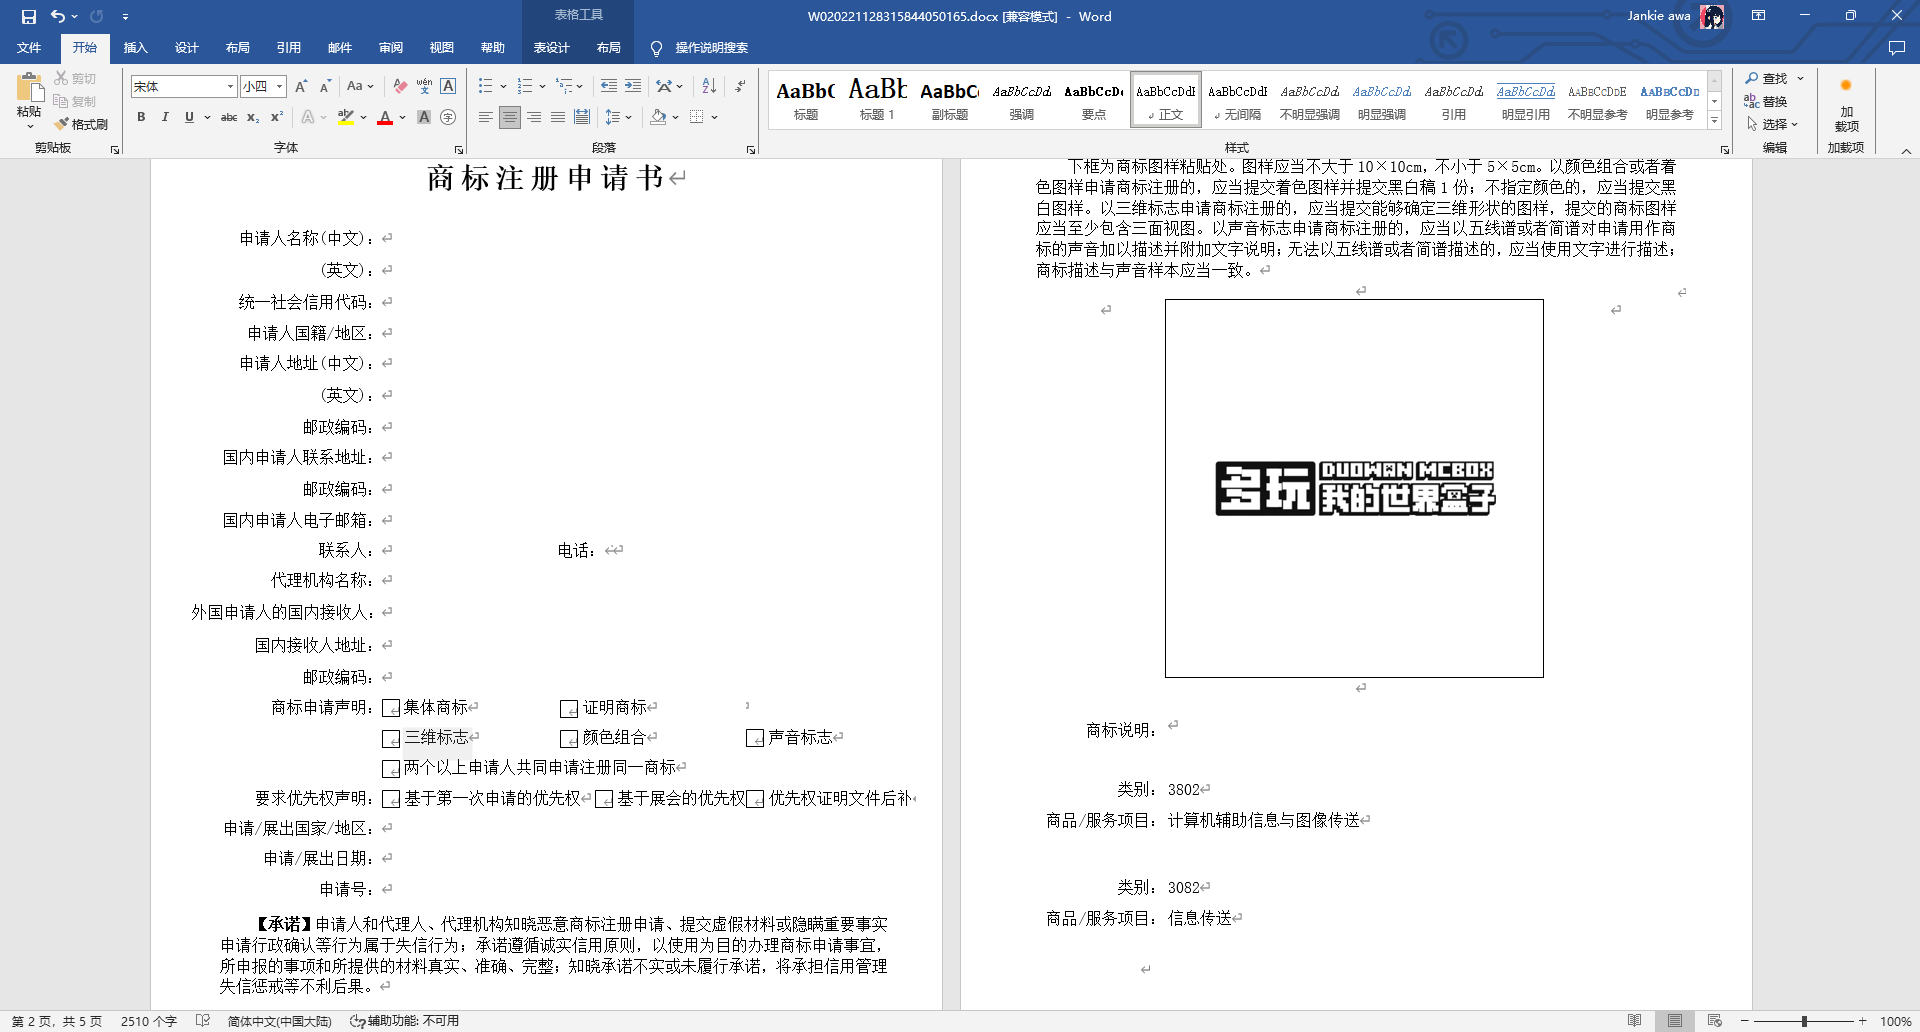Open the 审阅 ribbon tab

coord(391,47)
